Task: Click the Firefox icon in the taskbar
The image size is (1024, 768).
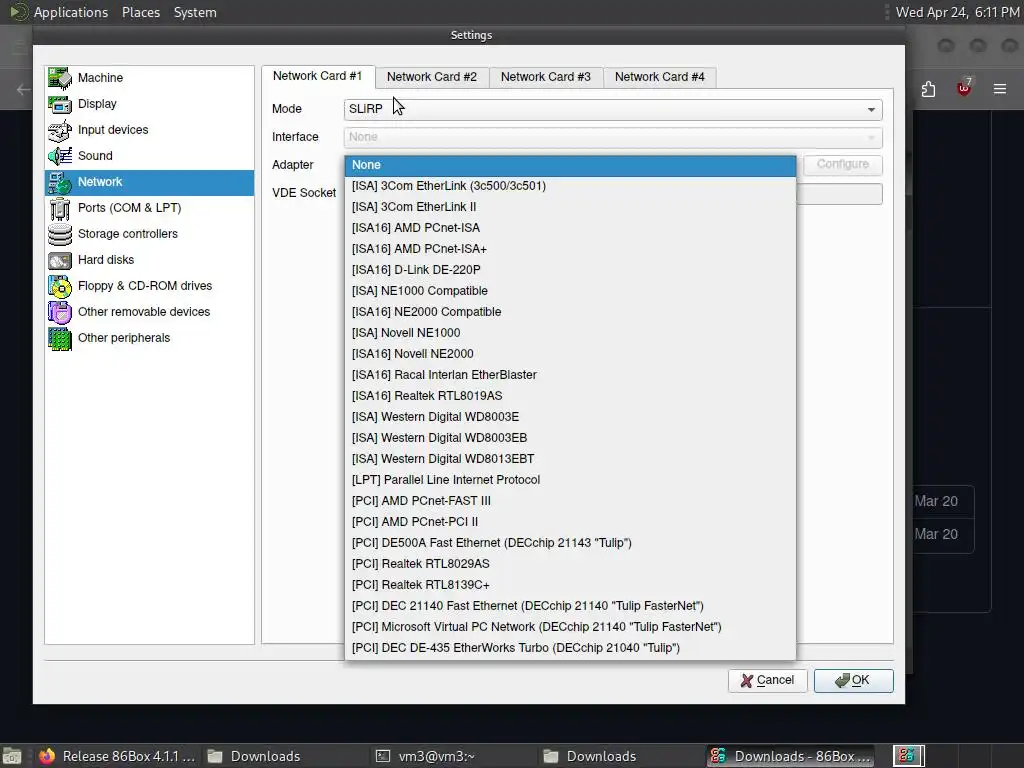Action: [46, 756]
